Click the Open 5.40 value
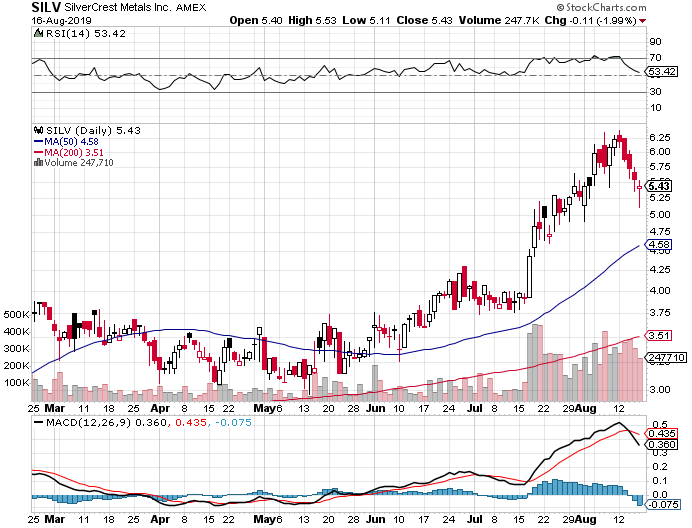The width and height of the screenshot is (692, 528). tap(256, 20)
